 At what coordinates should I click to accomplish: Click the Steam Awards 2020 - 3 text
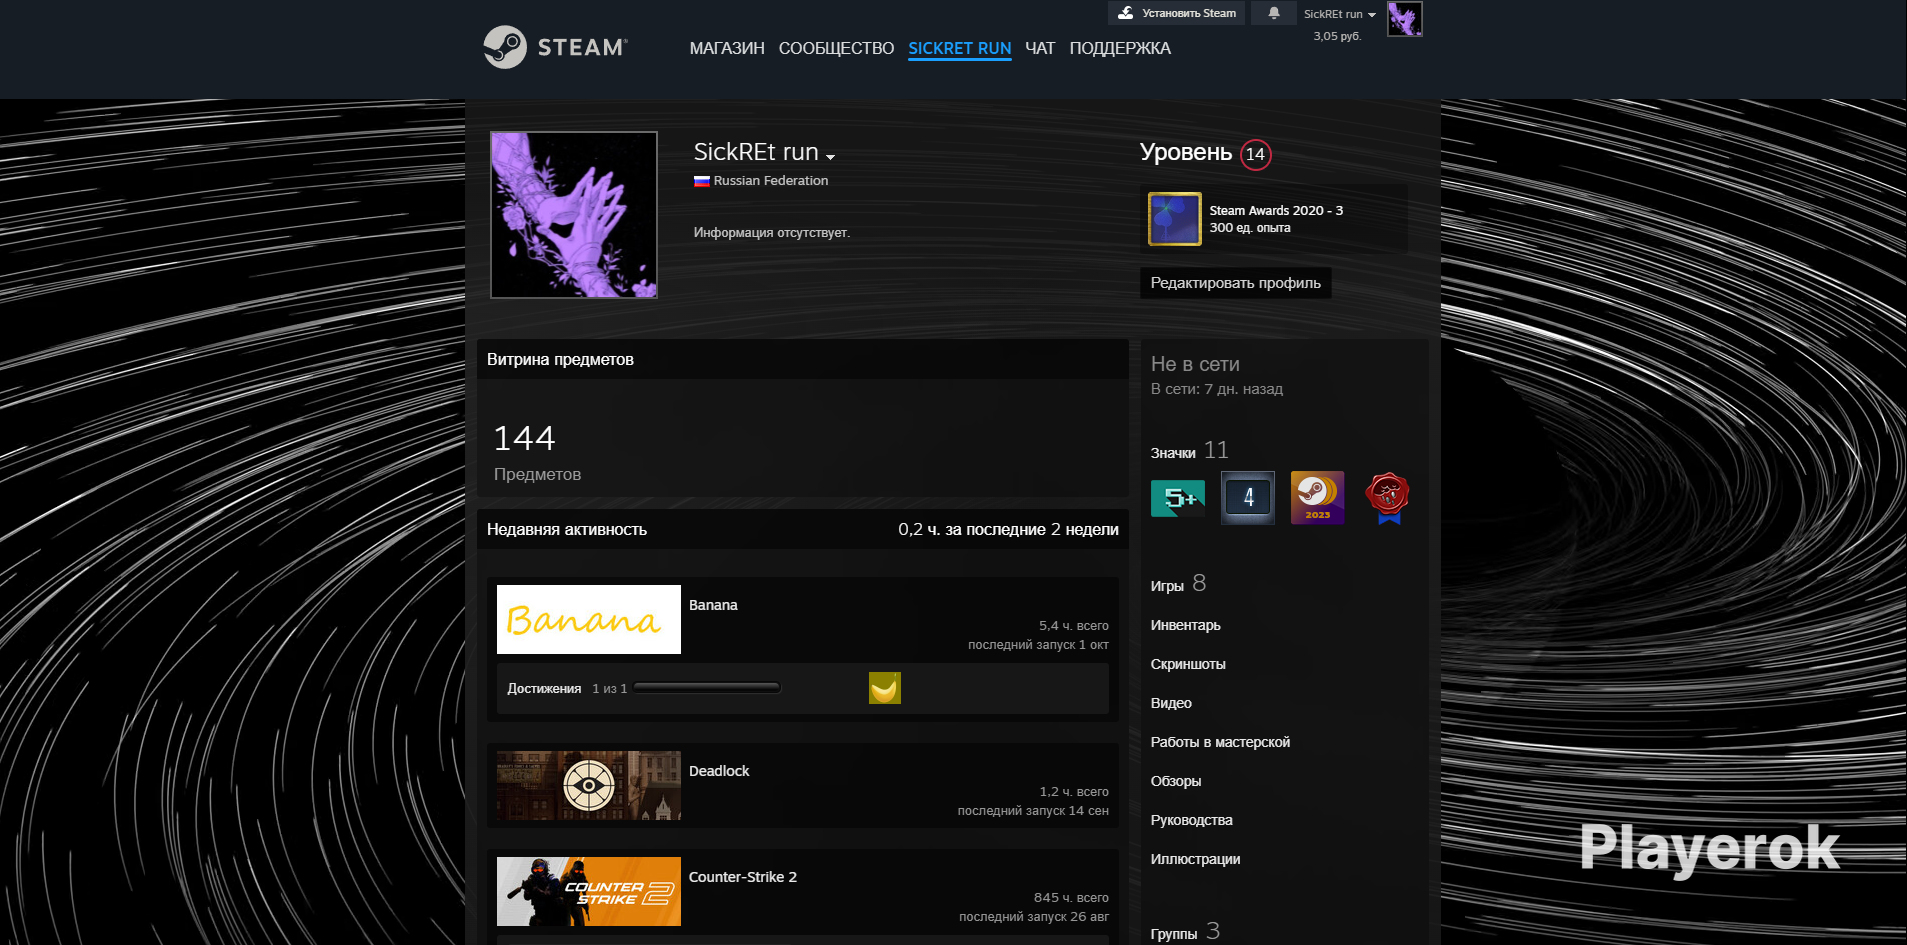point(1276,211)
